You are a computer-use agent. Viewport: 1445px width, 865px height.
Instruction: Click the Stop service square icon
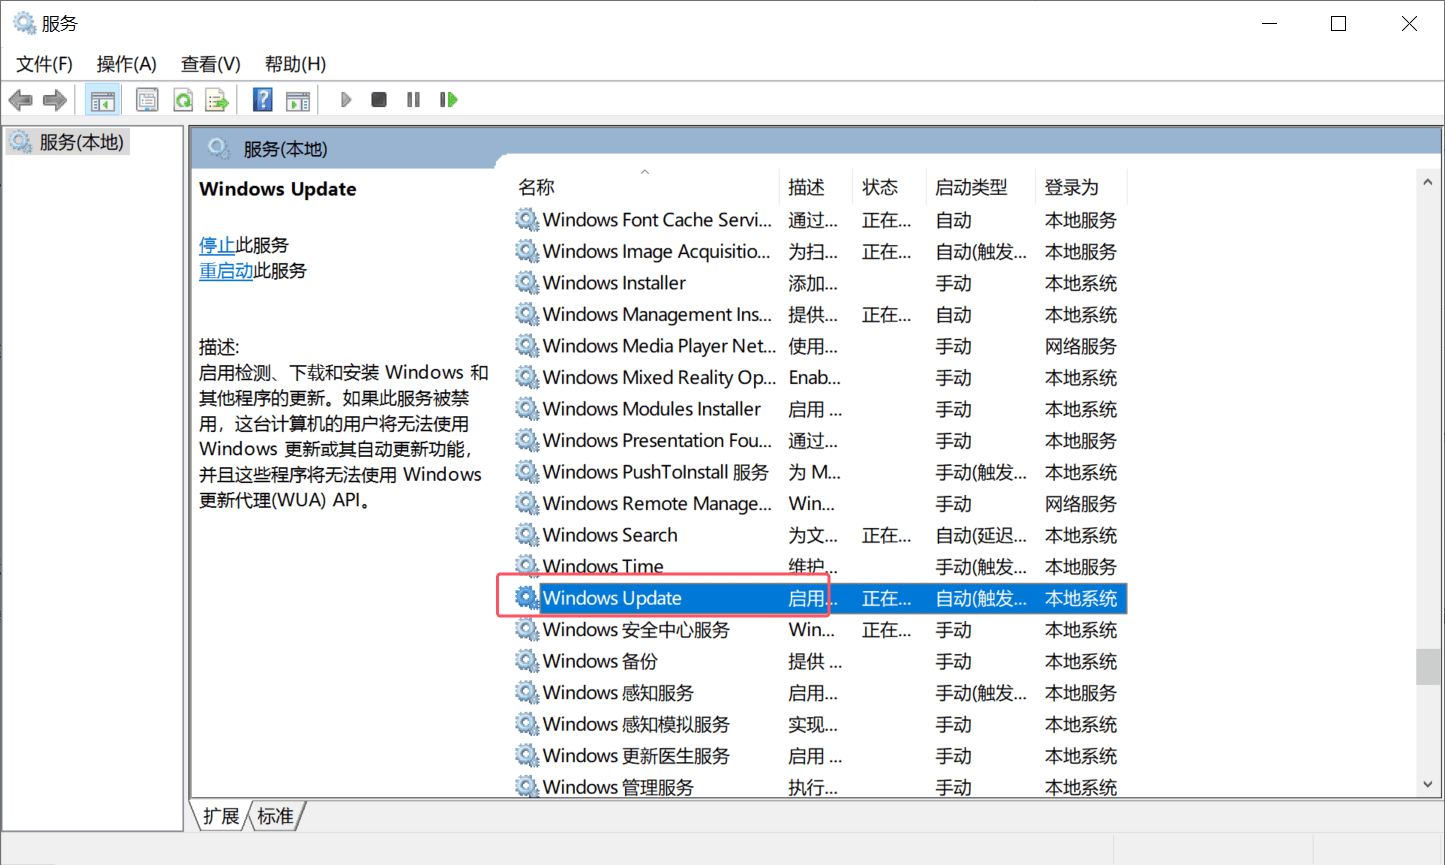(x=379, y=100)
